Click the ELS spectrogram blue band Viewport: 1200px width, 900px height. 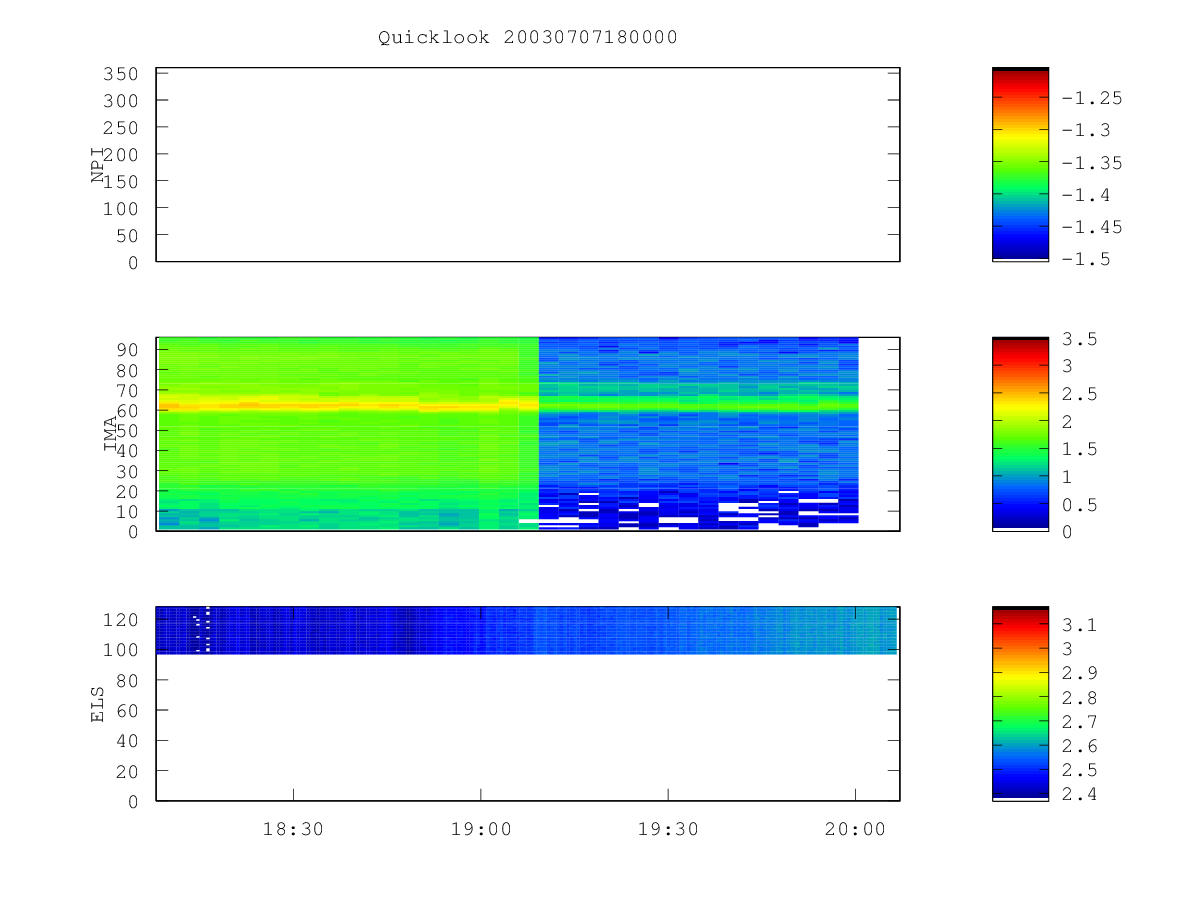pos(527,630)
